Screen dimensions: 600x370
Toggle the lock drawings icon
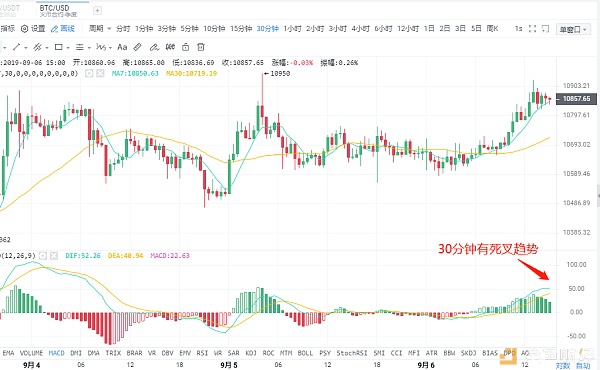(x=186, y=47)
